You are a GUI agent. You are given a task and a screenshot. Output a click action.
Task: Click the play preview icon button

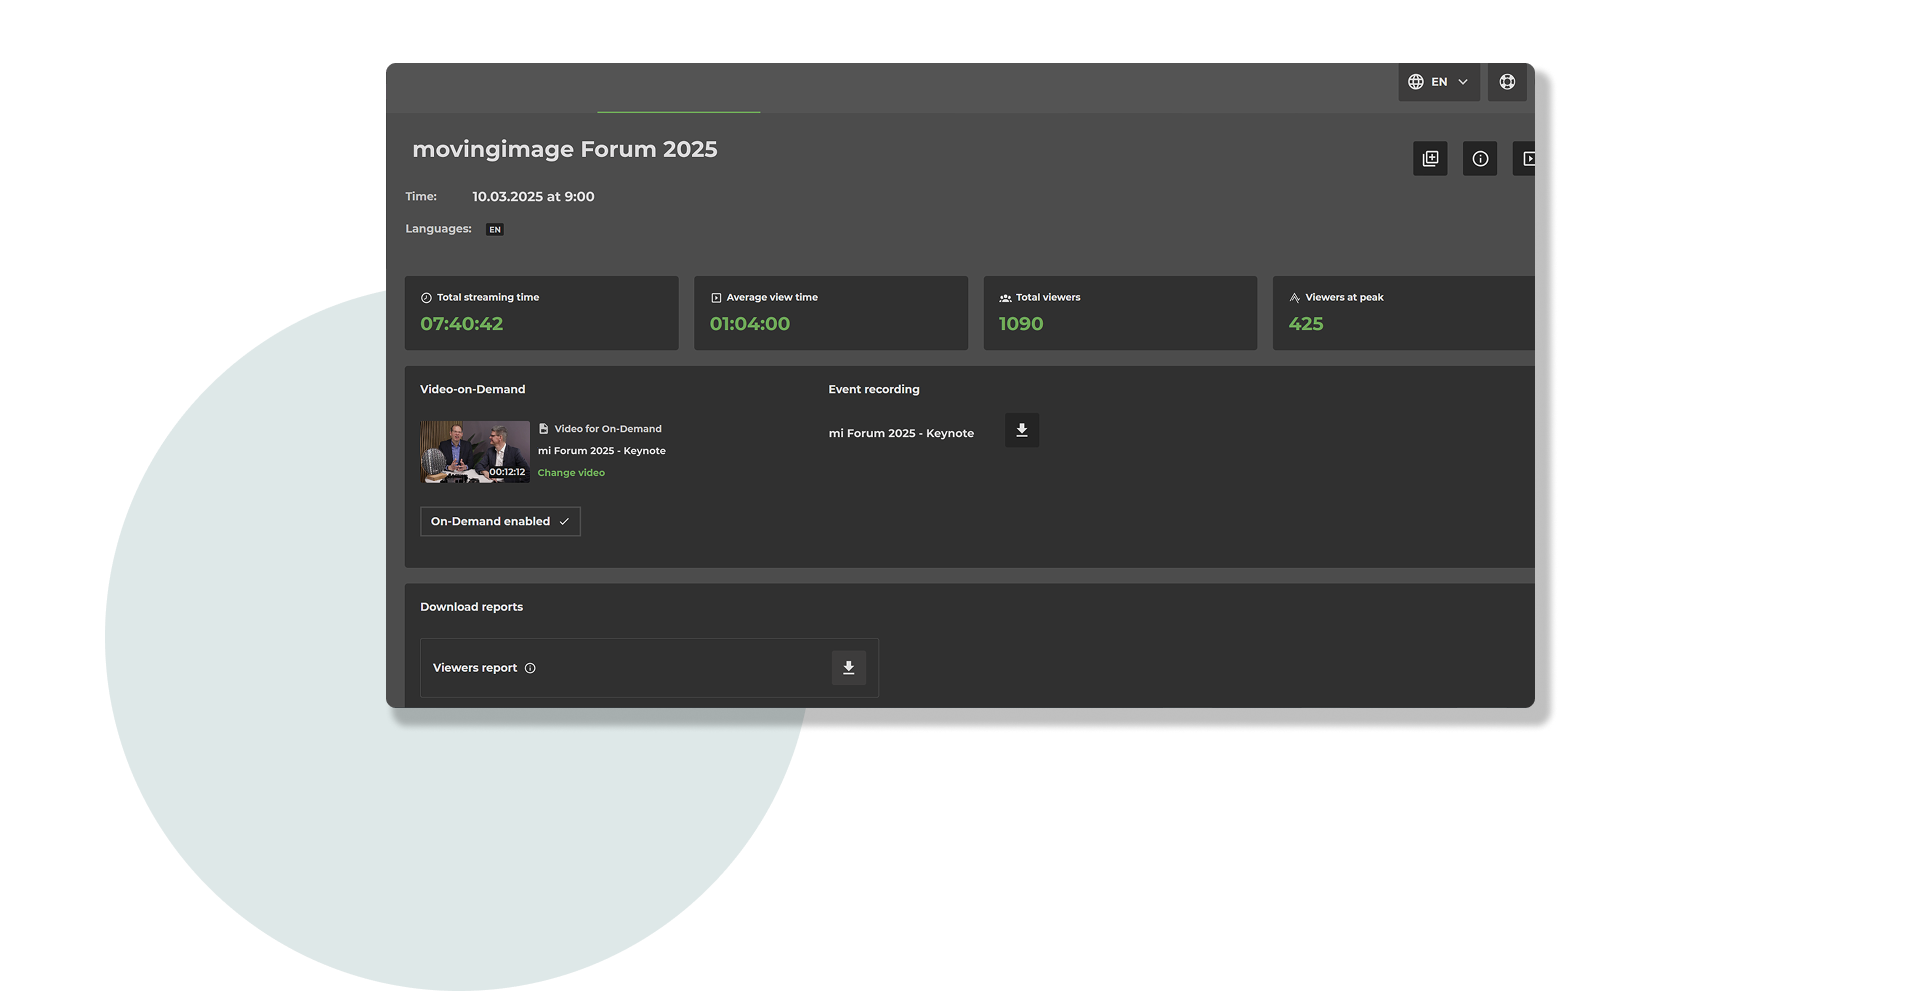click(1525, 158)
